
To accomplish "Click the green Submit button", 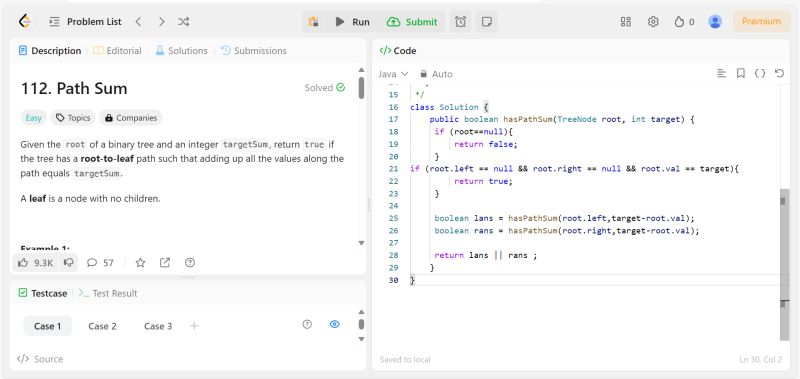I will click(x=412, y=21).
